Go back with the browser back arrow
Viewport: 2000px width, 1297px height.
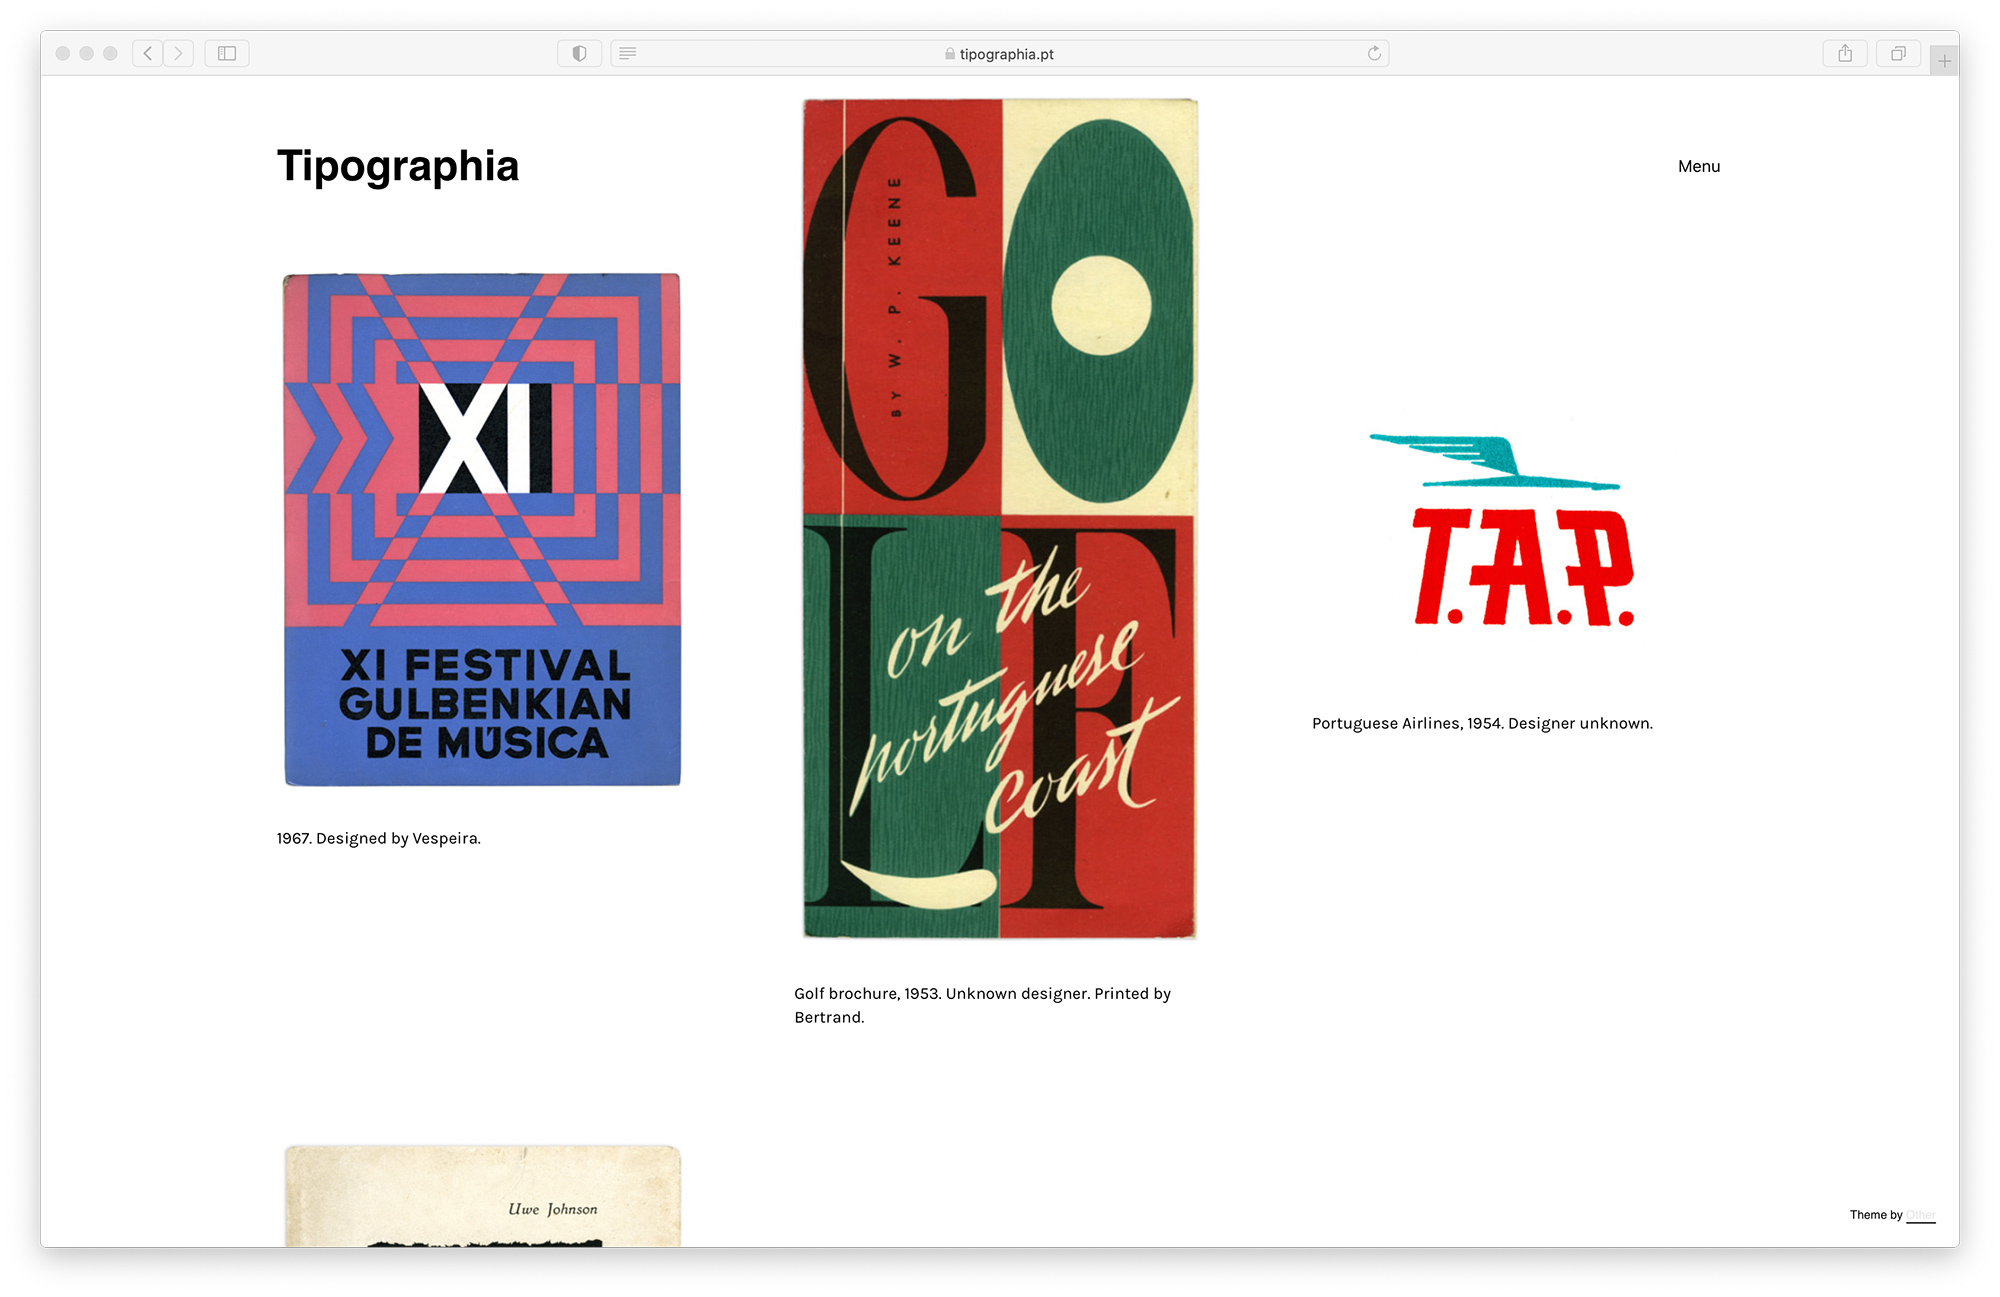[x=148, y=53]
